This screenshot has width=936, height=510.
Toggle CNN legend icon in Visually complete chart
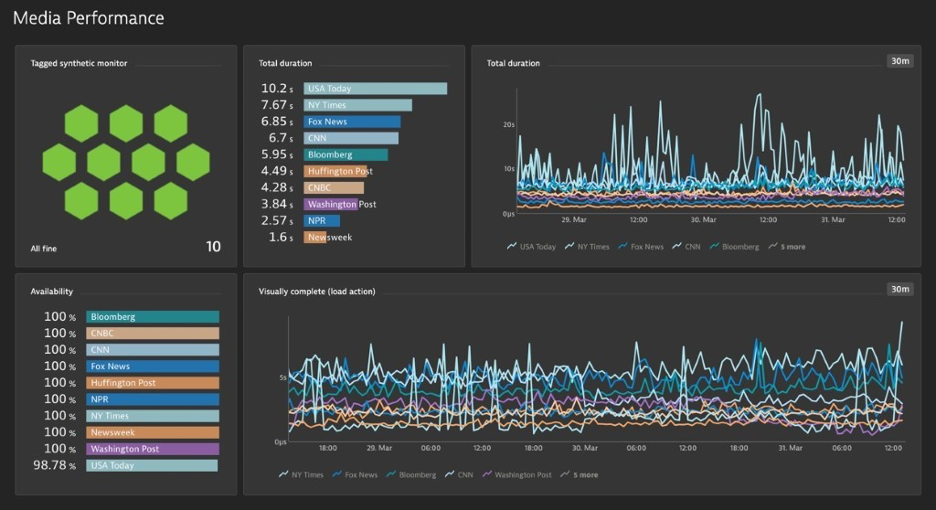(449, 474)
